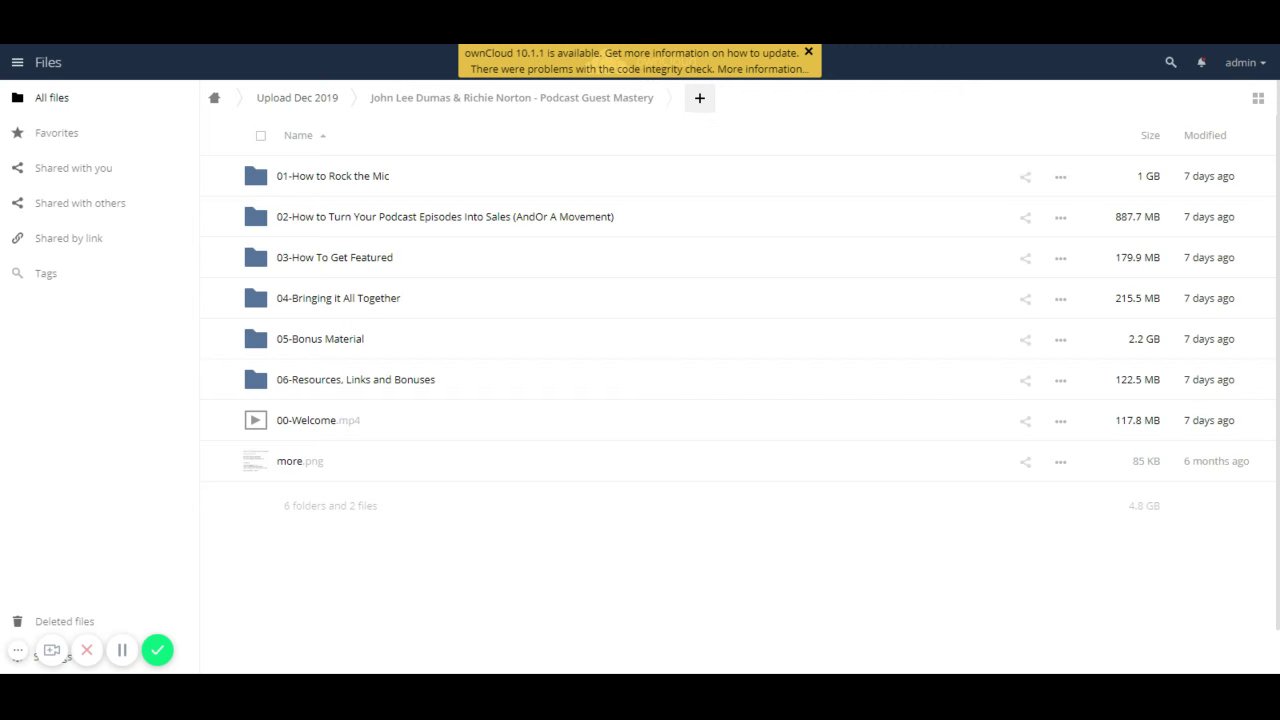This screenshot has height=720, width=1280.
Task: Open the search magnifier icon
Action: click(x=1171, y=62)
